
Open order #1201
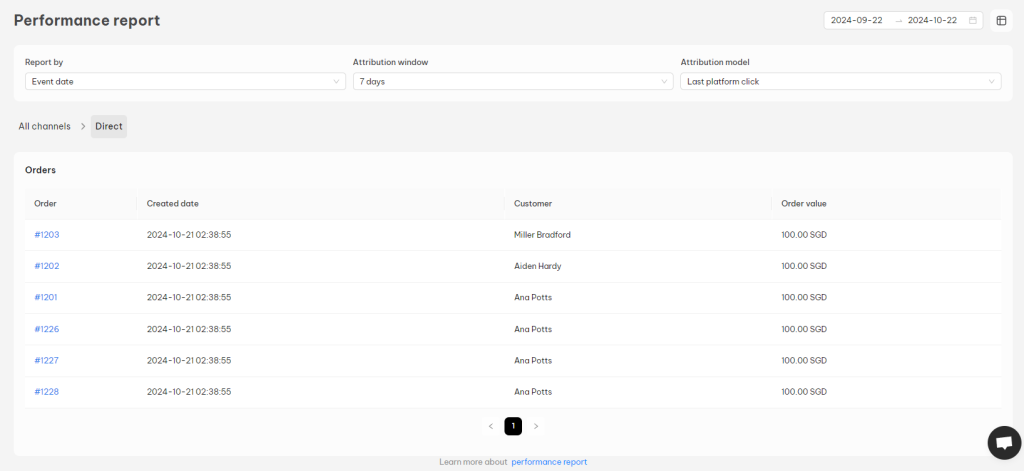click(46, 297)
